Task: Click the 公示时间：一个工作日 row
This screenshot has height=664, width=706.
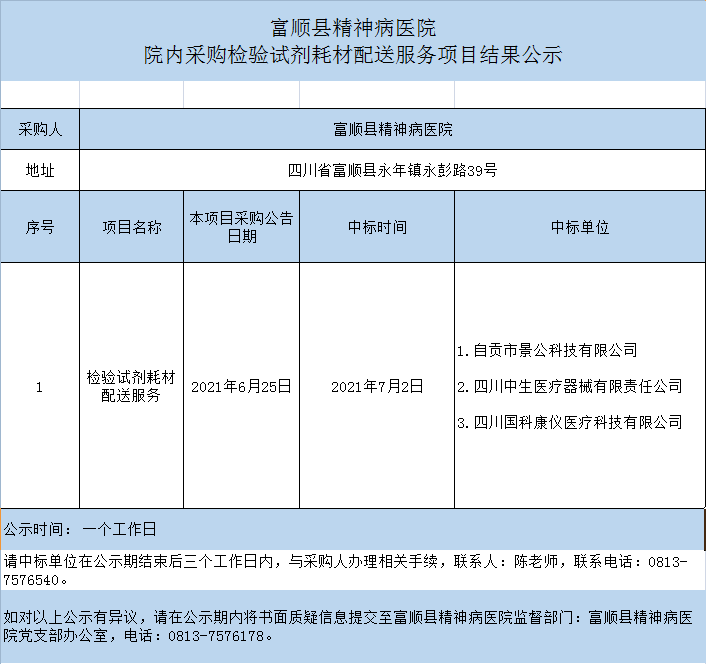Action: (80, 529)
